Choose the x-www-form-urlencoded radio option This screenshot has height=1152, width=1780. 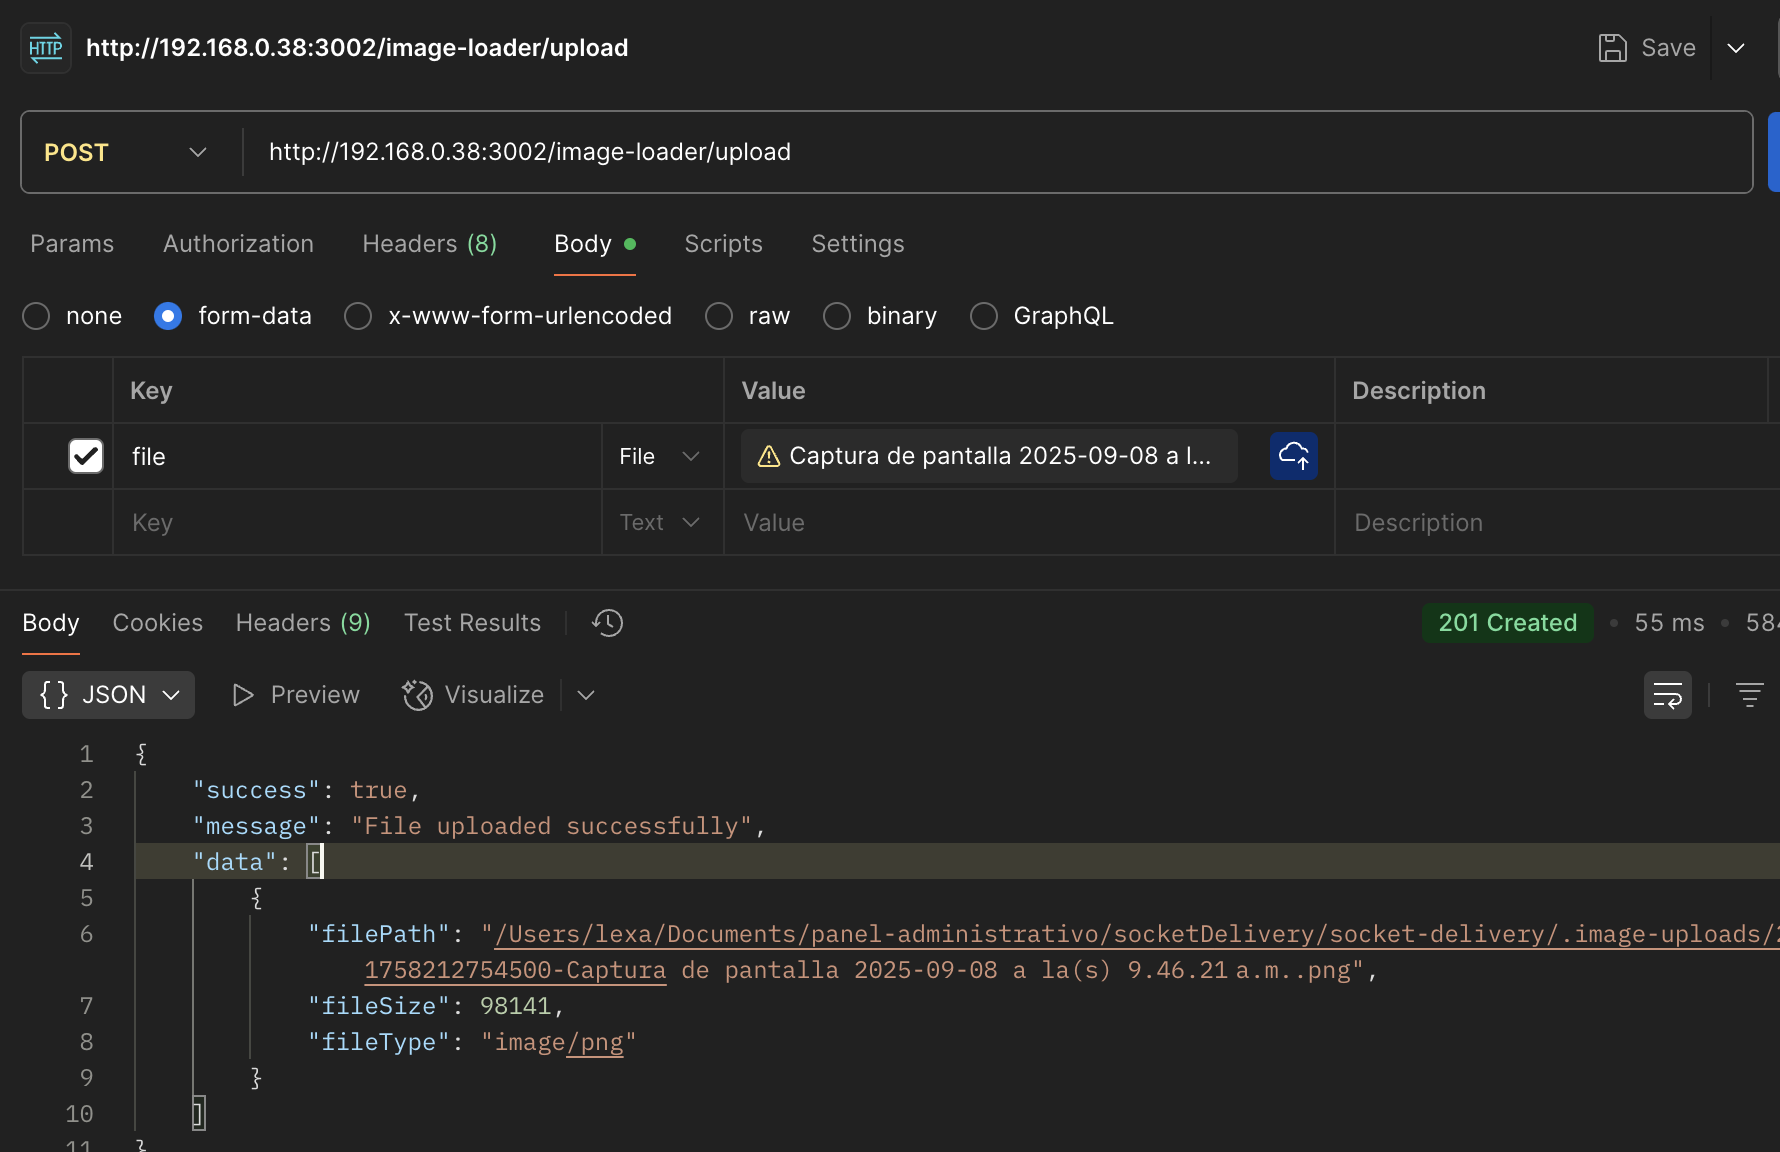pos(358,316)
